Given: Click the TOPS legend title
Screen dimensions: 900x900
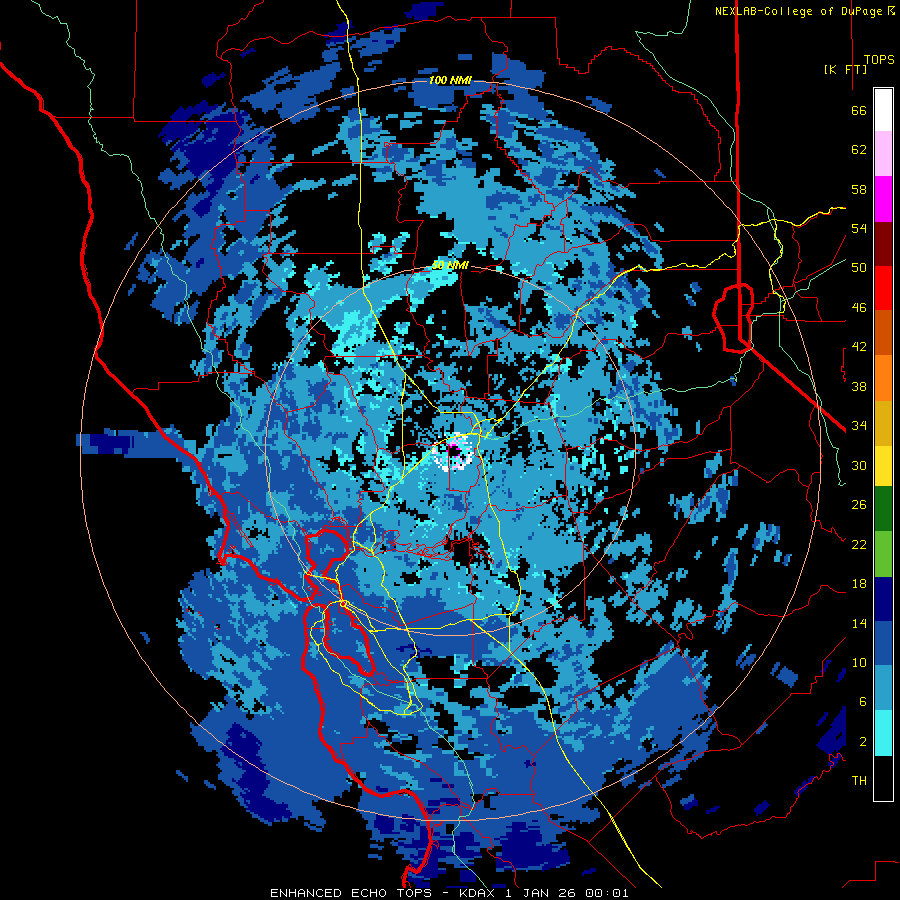Looking at the screenshot, I should (x=879, y=59).
